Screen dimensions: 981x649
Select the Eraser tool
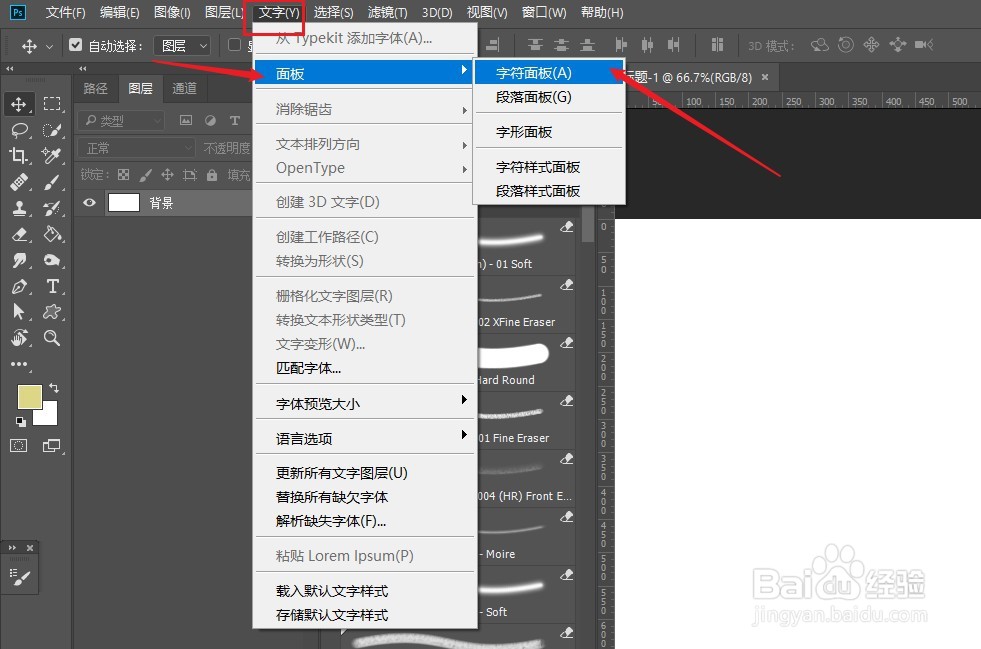(x=19, y=234)
